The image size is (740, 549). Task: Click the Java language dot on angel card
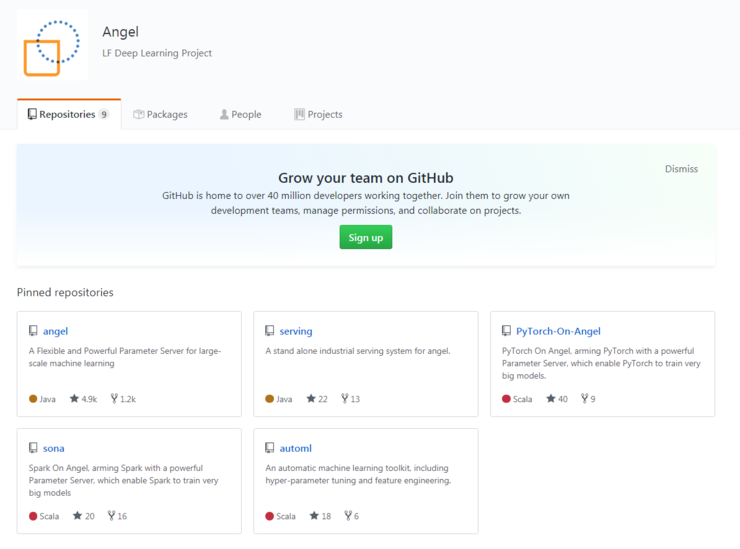(33, 399)
